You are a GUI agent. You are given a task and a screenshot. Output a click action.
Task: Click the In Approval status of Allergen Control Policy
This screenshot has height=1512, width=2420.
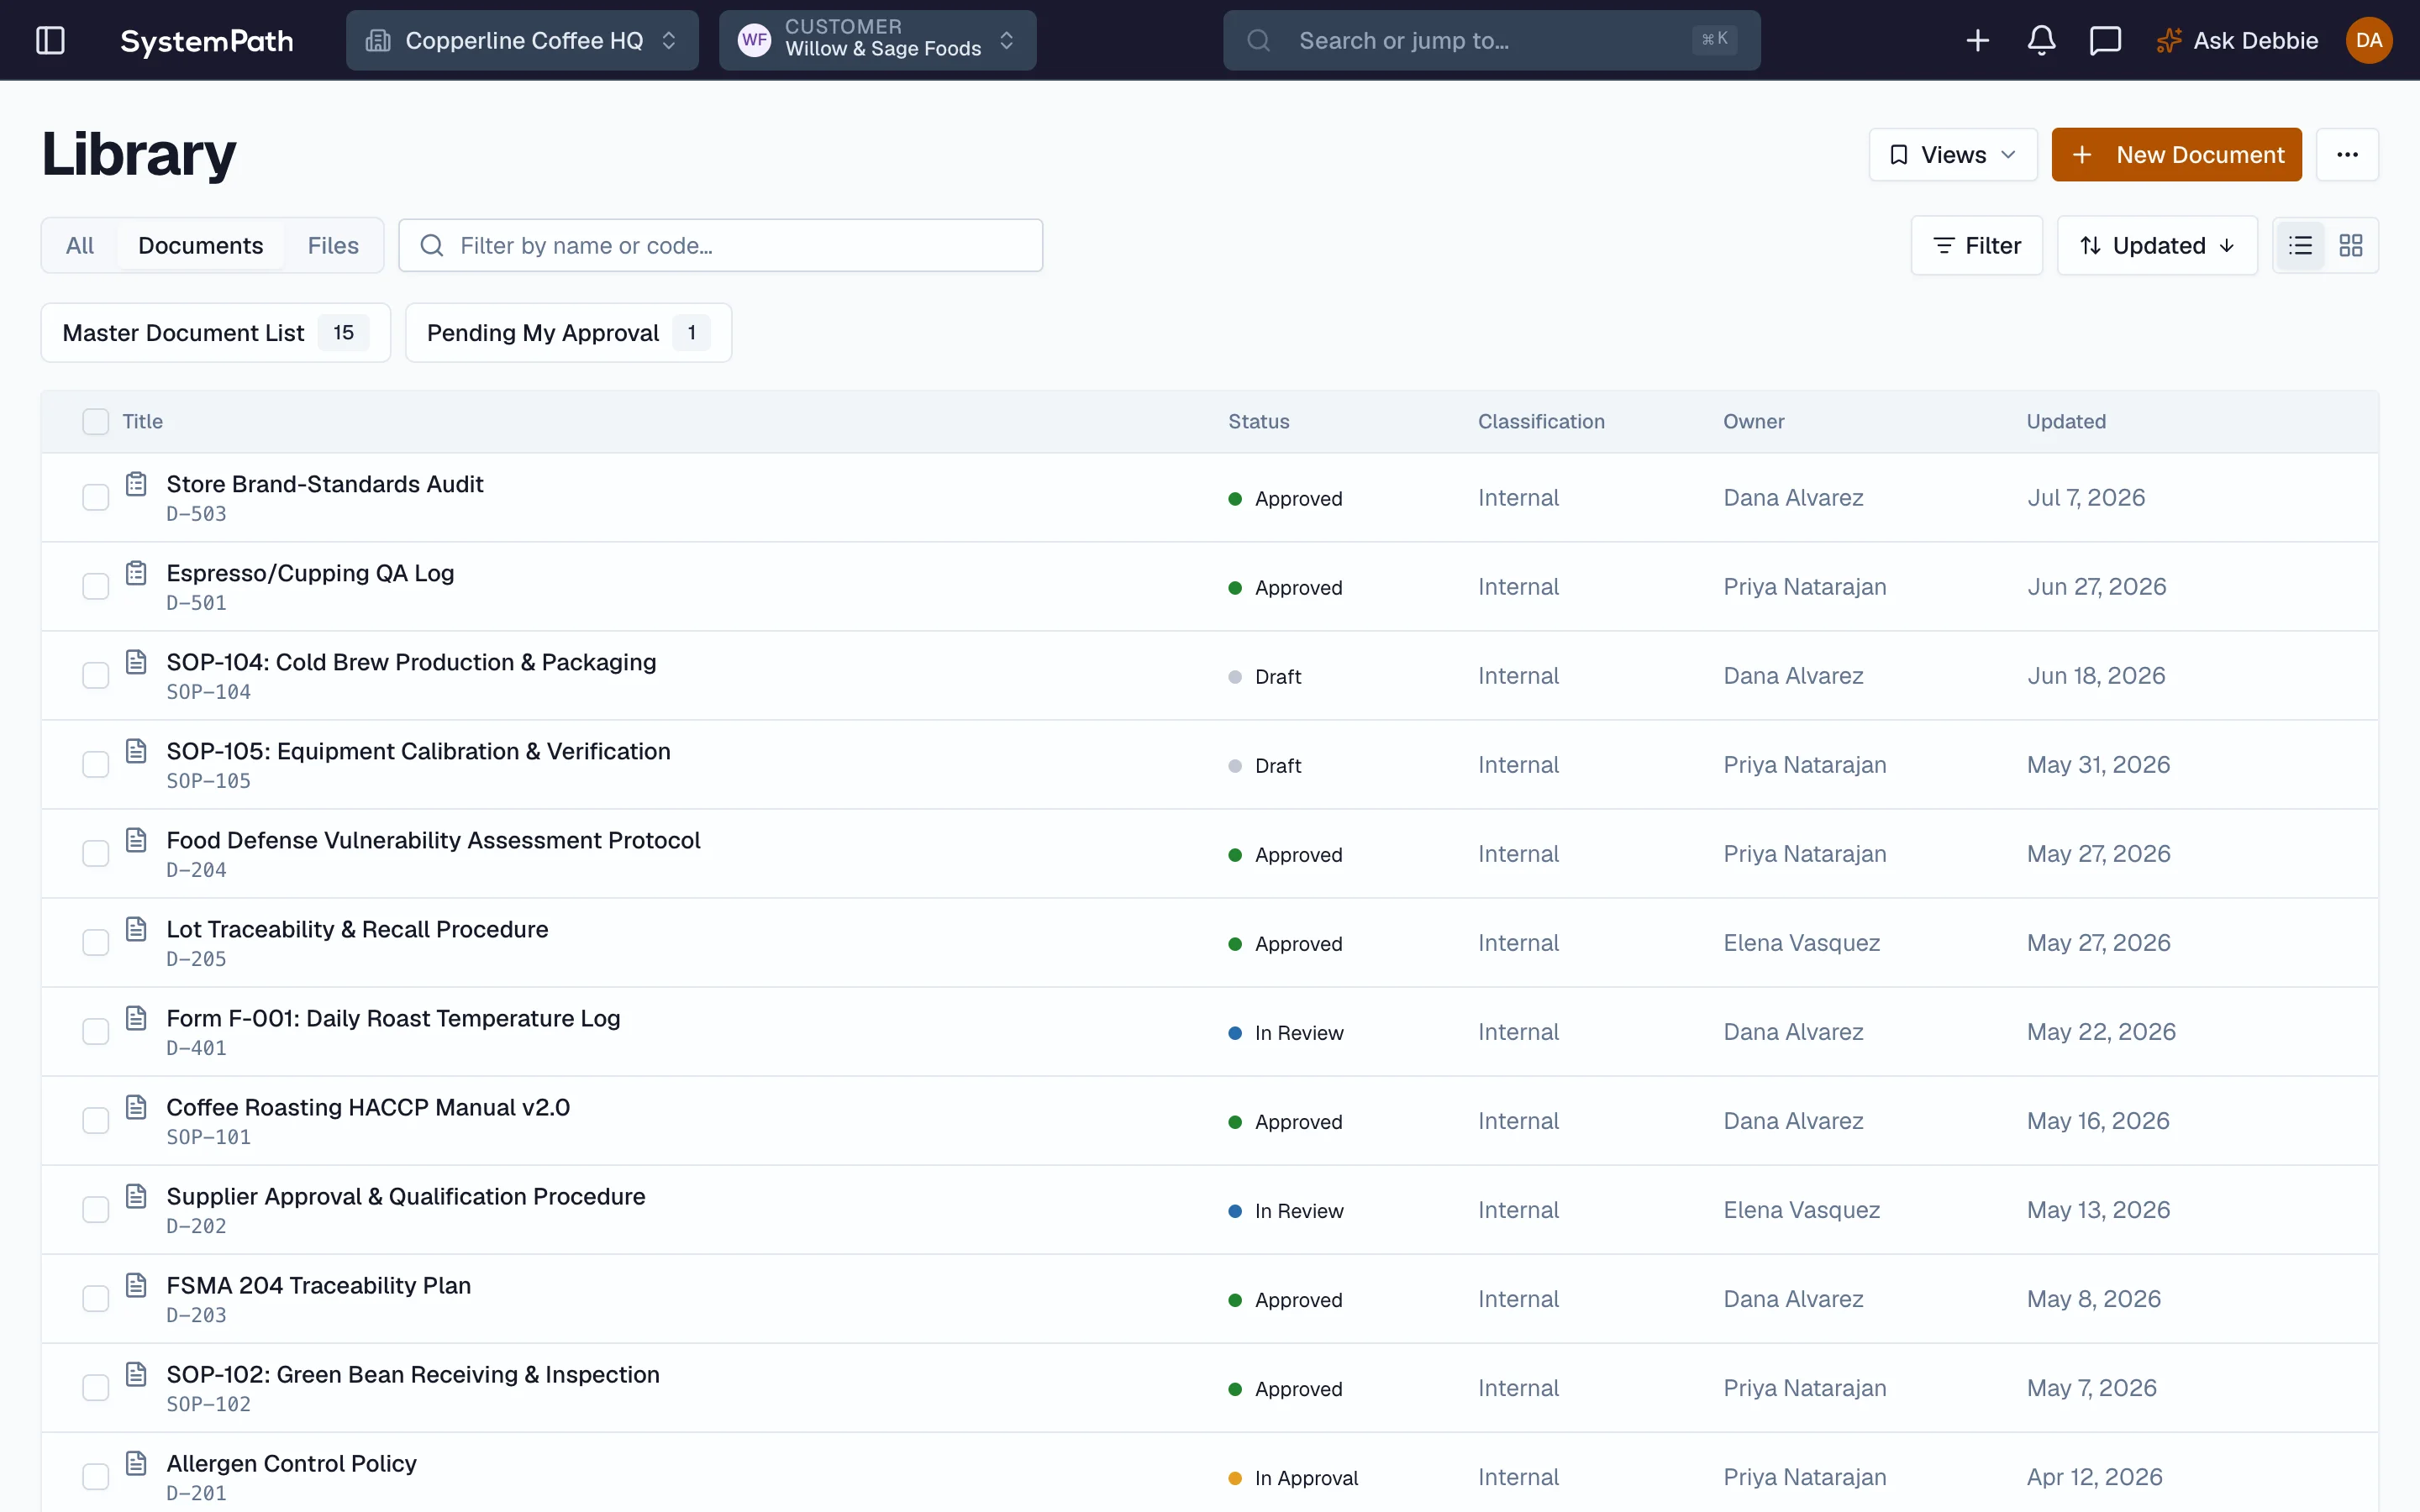point(1293,1478)
